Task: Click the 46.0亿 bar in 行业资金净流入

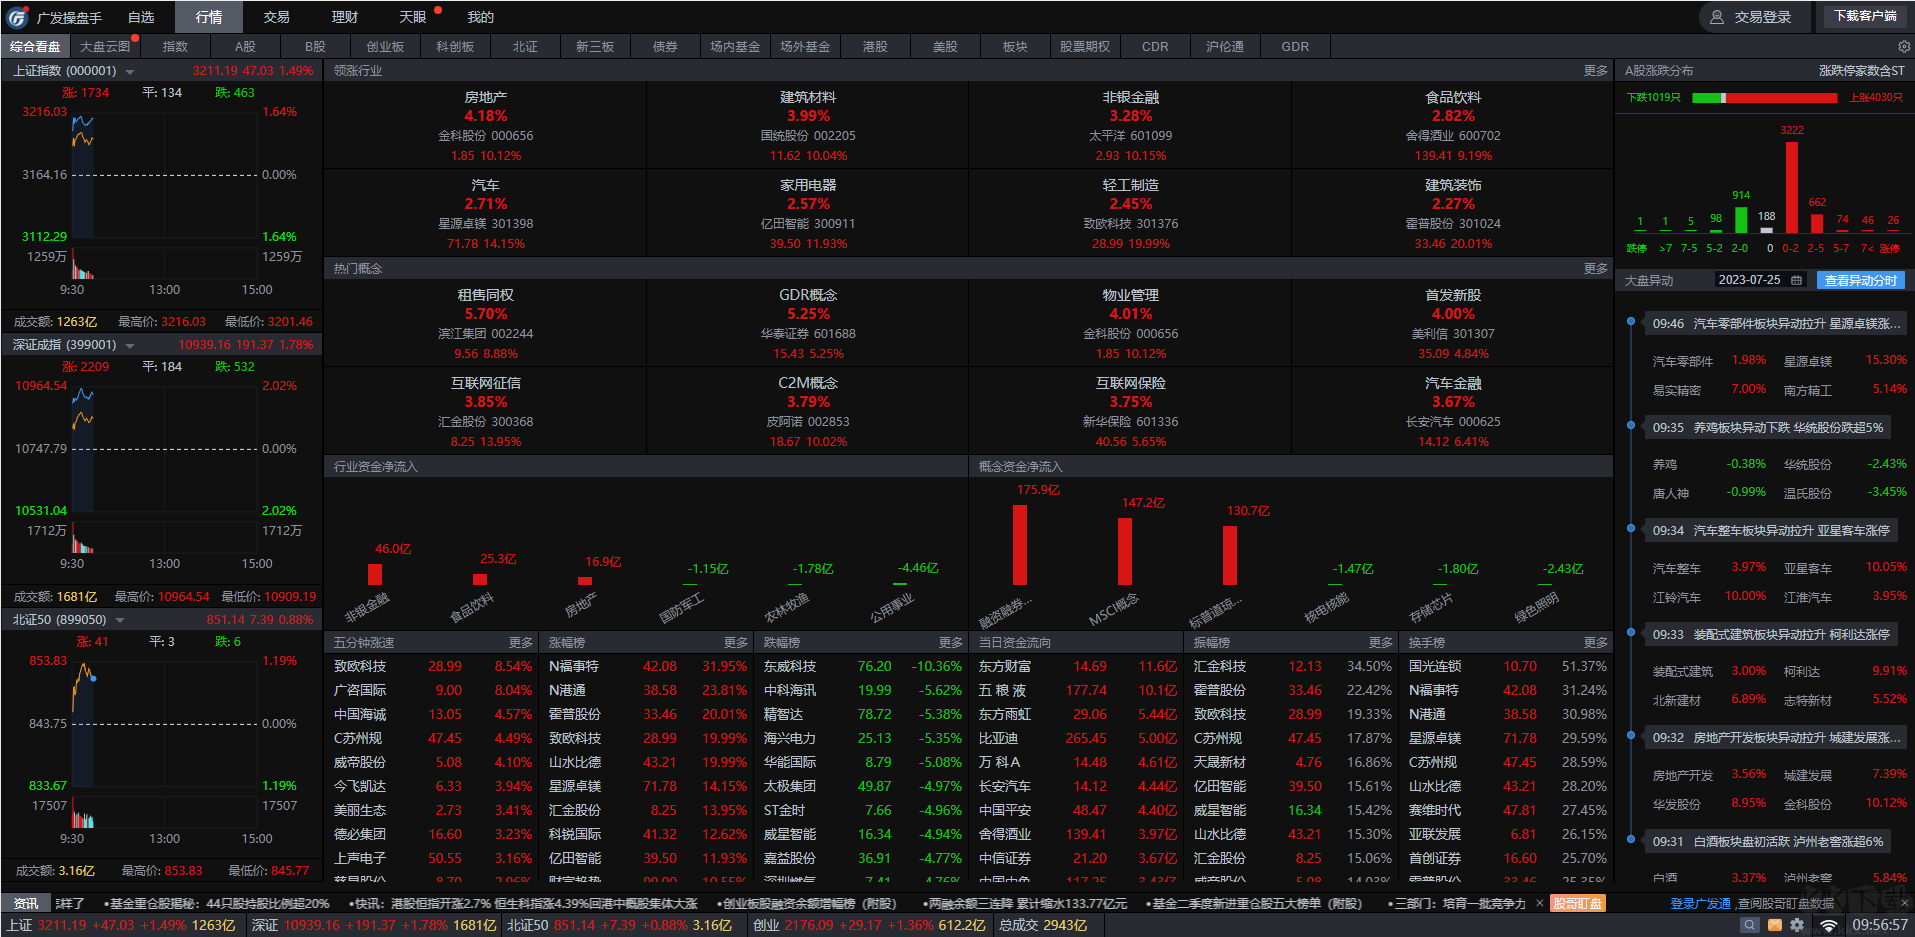Action: (x=375, y=575)
